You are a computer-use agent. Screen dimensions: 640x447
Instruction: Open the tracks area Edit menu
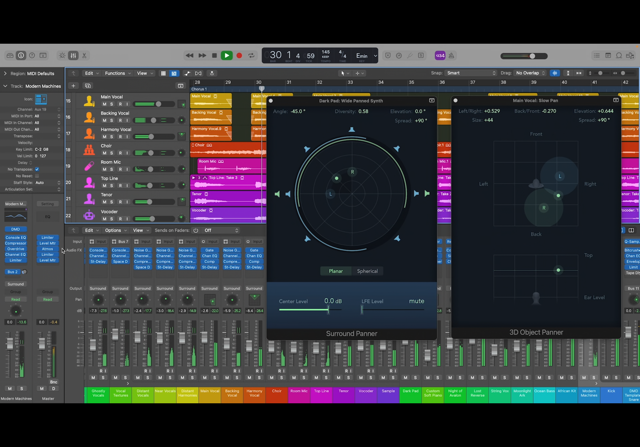pyautogui.click(x=91, y=73)
